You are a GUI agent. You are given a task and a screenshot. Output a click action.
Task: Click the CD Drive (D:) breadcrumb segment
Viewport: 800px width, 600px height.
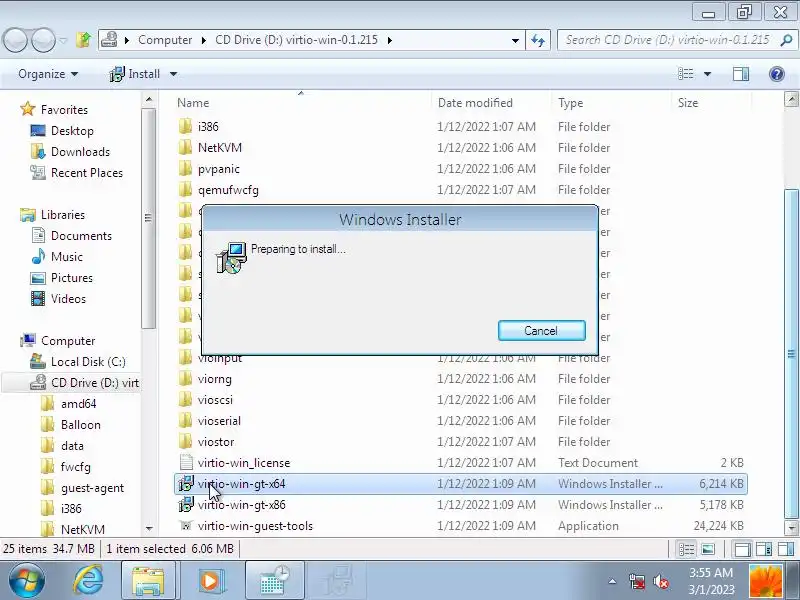click(296, 40)
